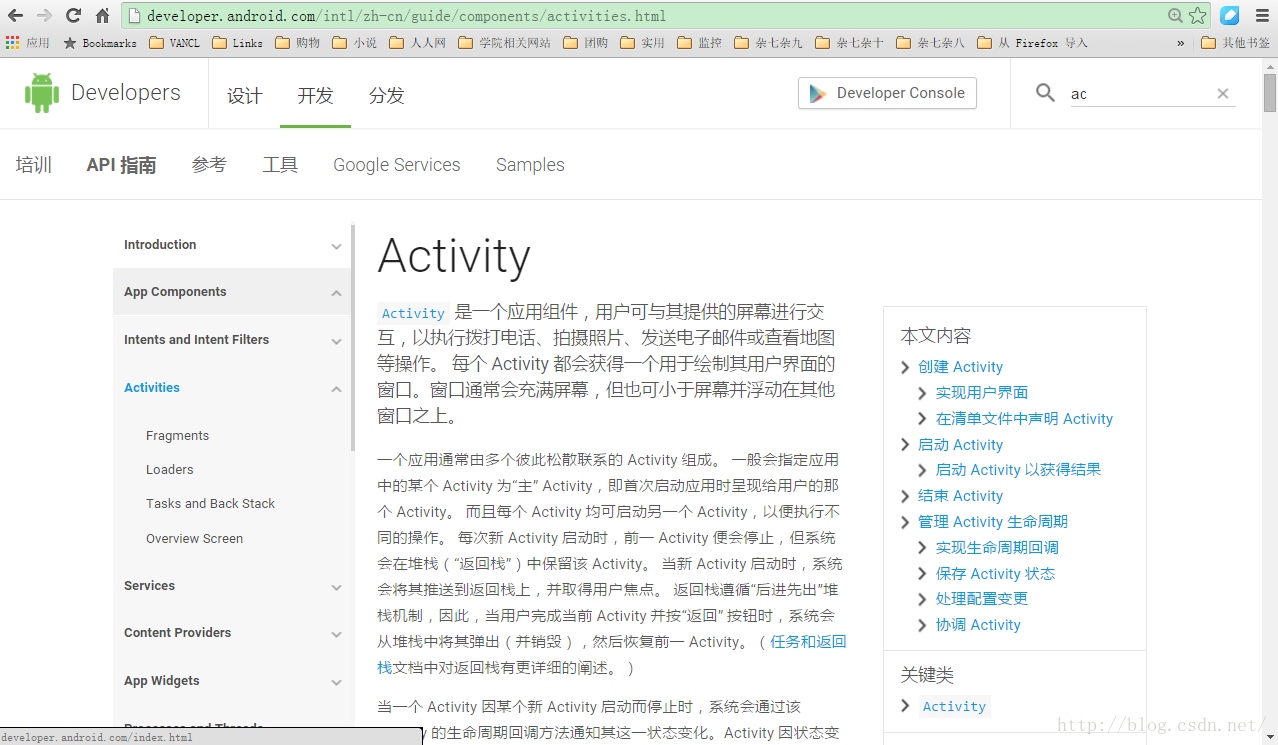This screenshot has height=745, width=1278.
Task: Click the Developer Console button
Action: [x=887, y=93]
